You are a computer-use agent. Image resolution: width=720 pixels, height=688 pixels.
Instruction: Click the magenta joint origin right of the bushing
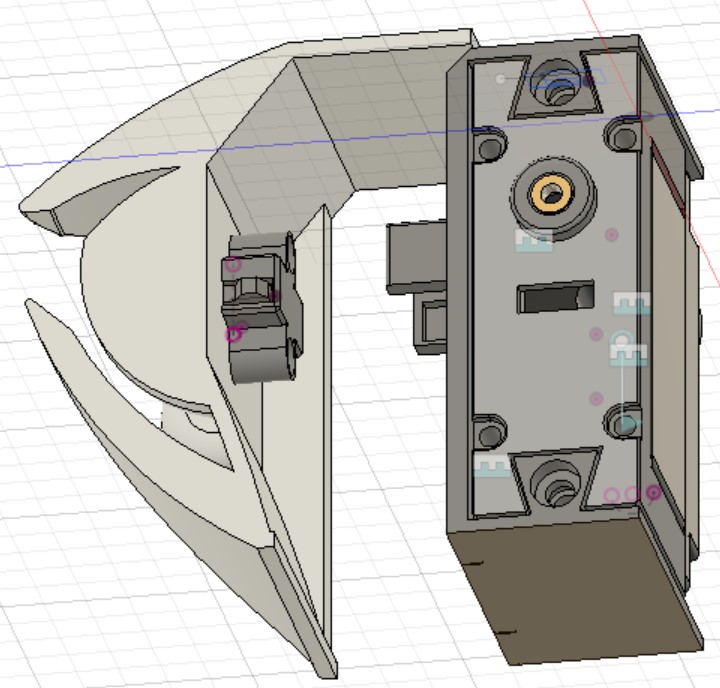[612, 235]
